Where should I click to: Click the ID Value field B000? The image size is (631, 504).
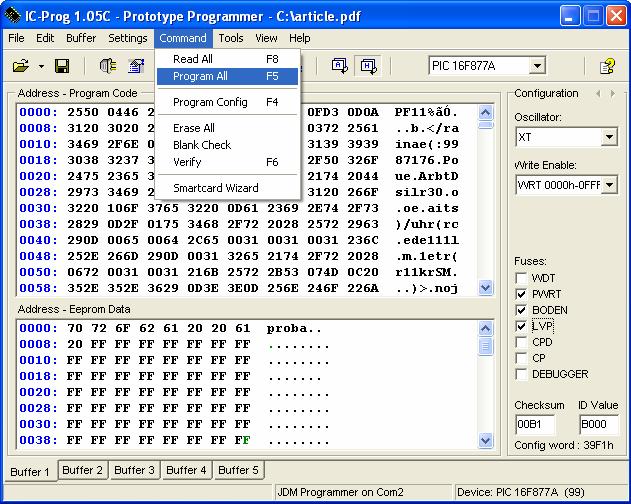599,424
